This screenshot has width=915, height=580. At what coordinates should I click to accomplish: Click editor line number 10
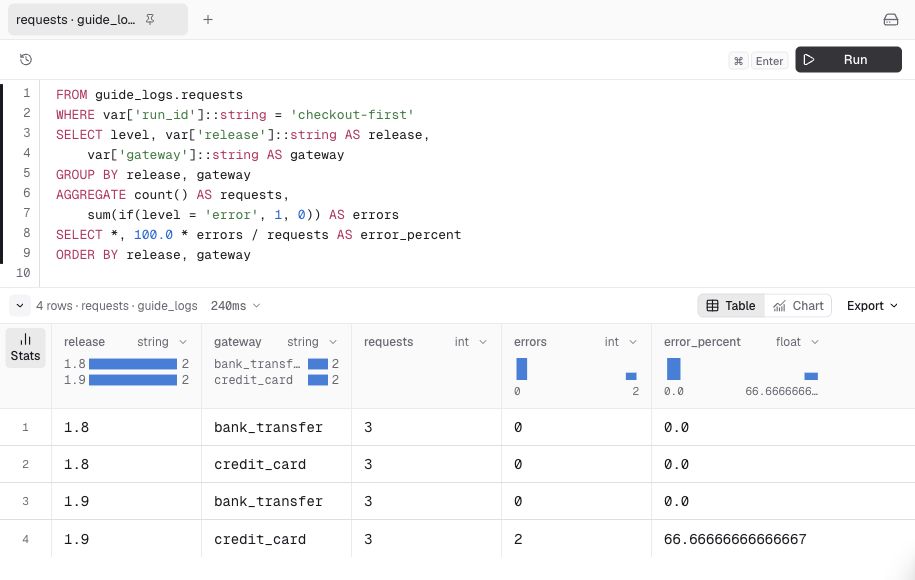23,272
